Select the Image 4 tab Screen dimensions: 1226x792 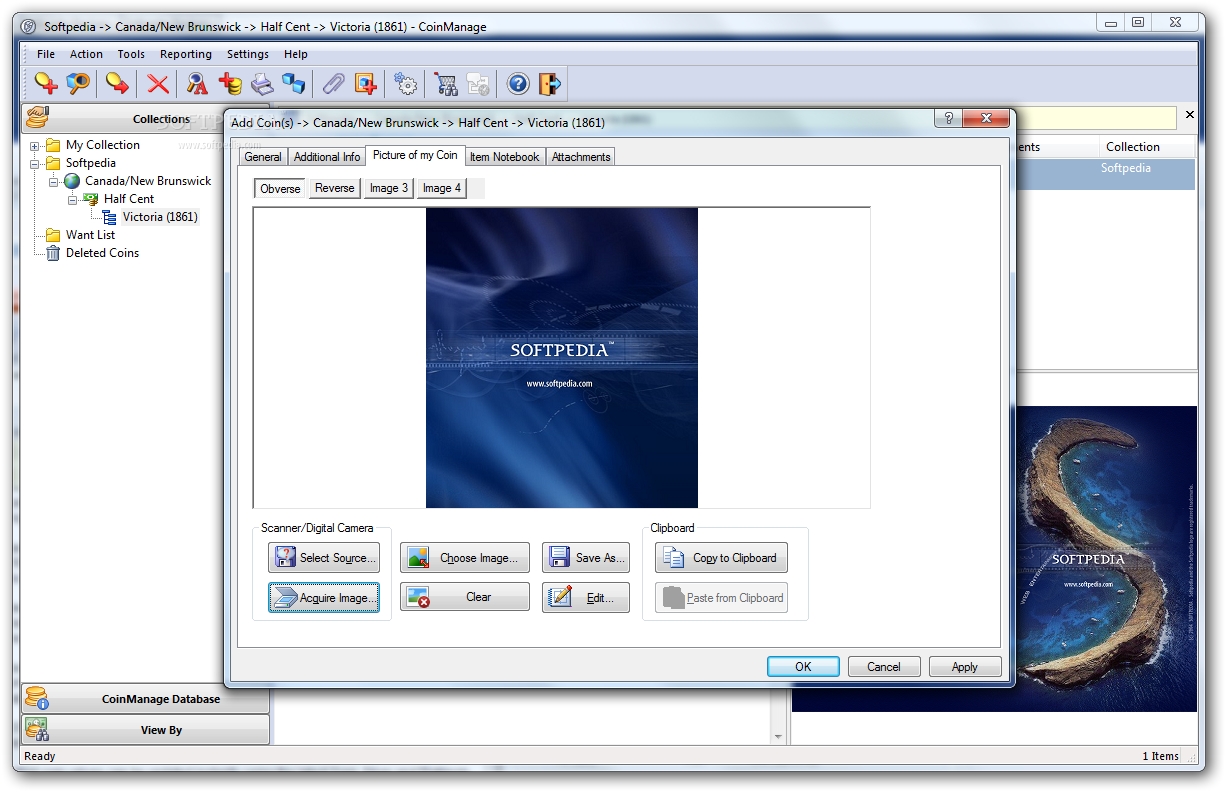click(442, 188)
